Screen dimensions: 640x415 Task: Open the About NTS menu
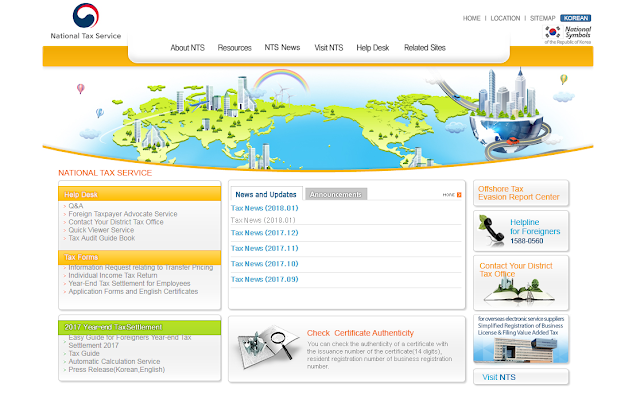tap(187, 48)
